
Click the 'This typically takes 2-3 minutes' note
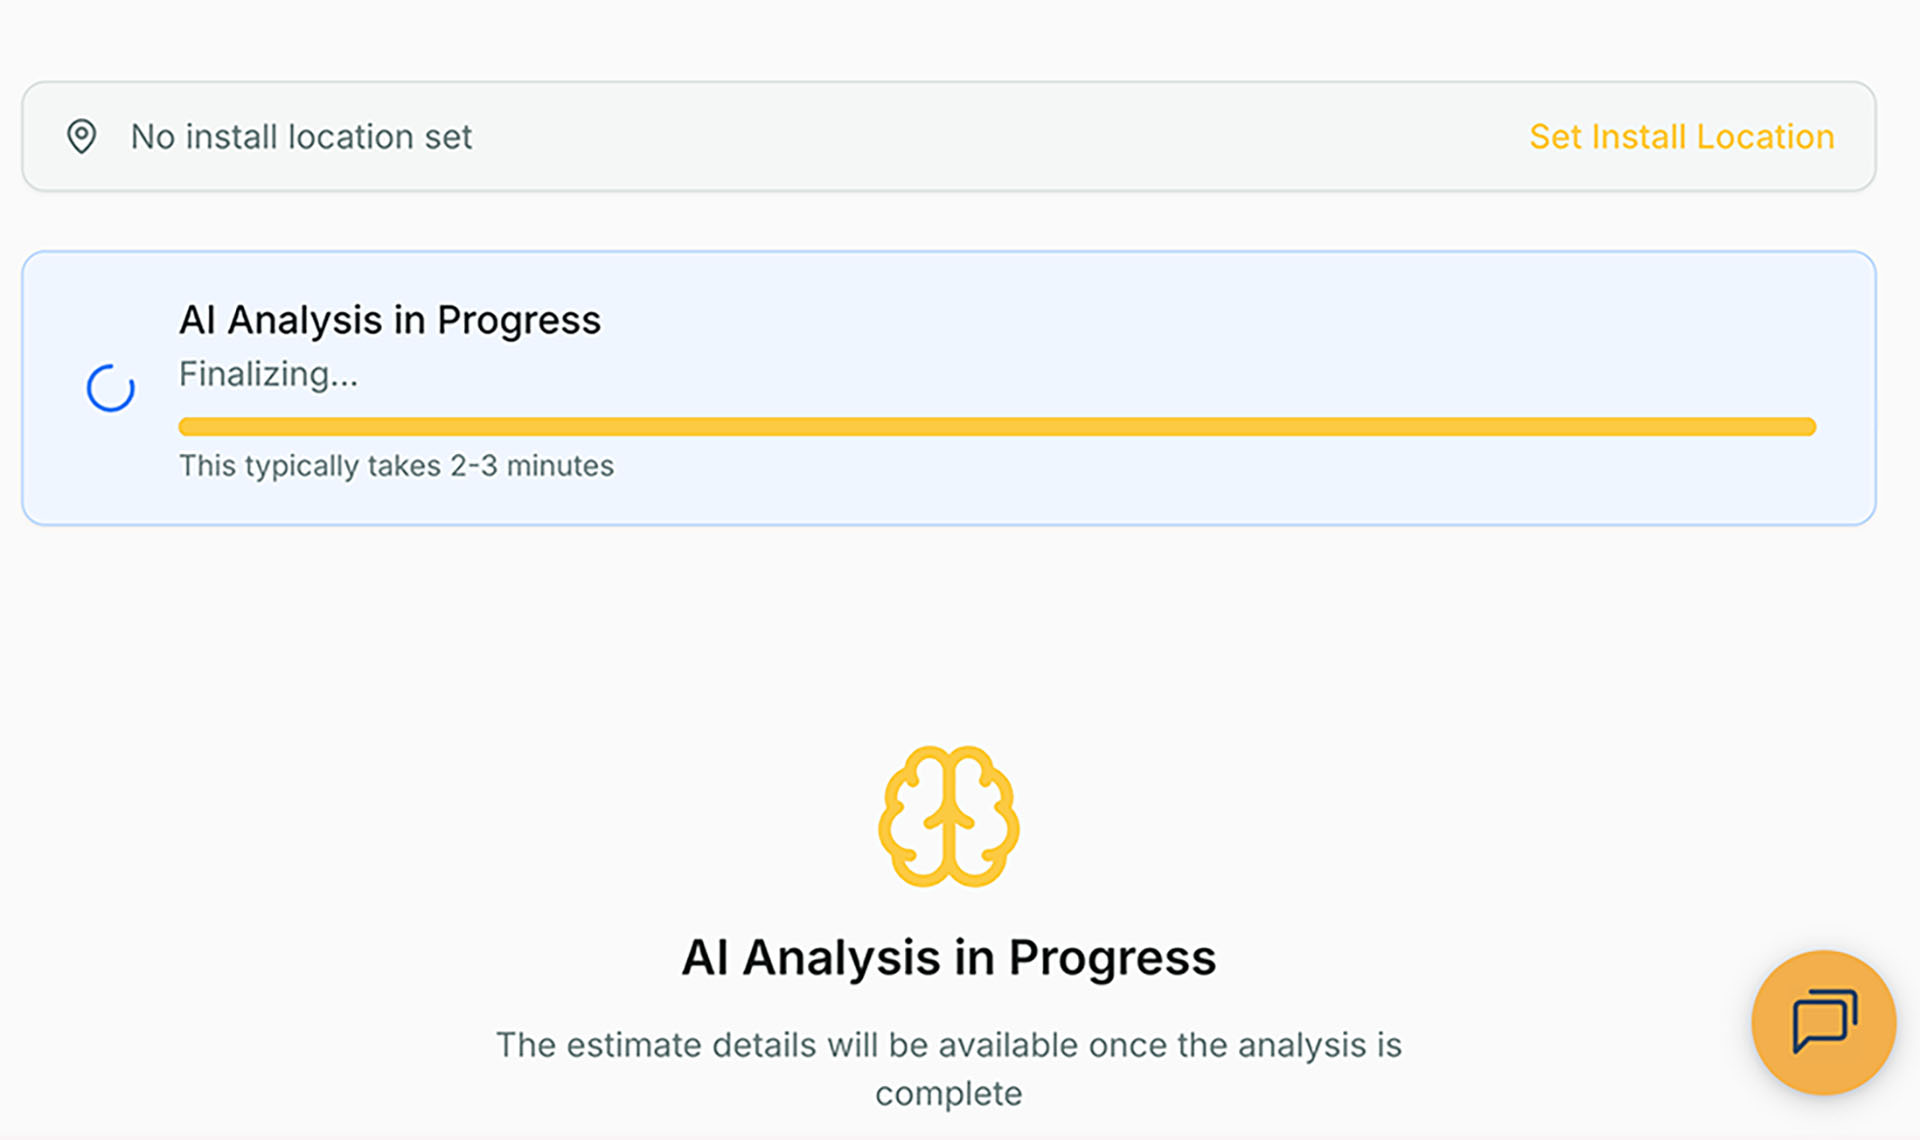point(396,465)
